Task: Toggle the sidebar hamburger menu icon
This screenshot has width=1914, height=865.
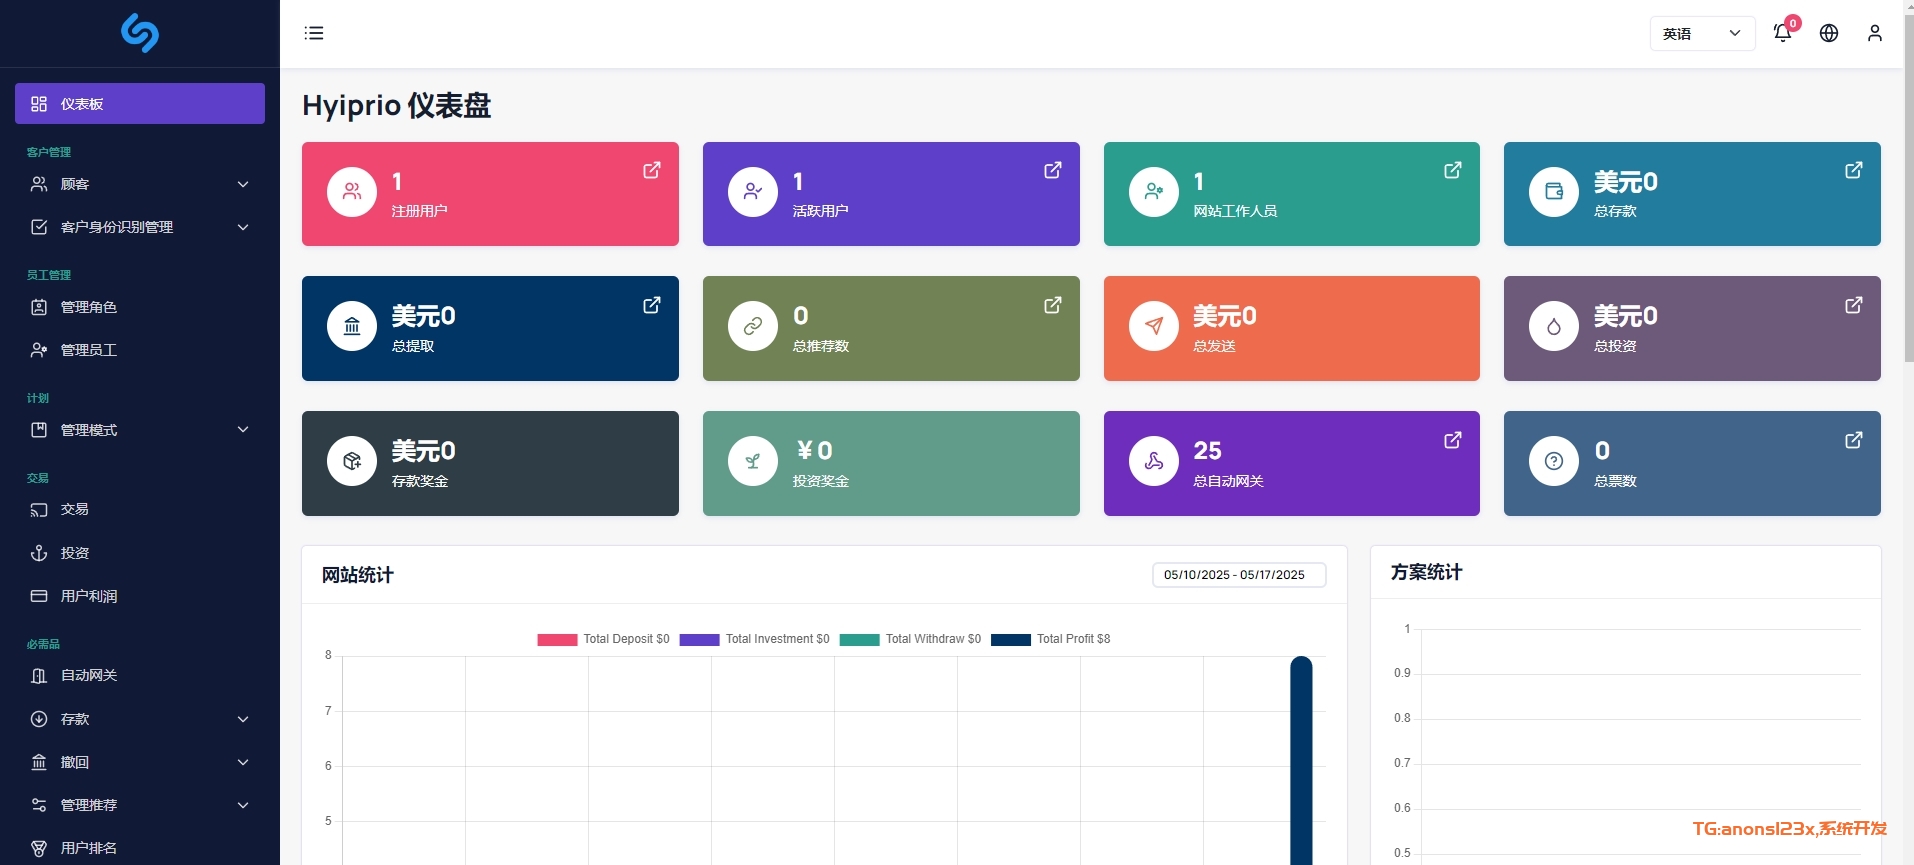Action: click(314, 33)
